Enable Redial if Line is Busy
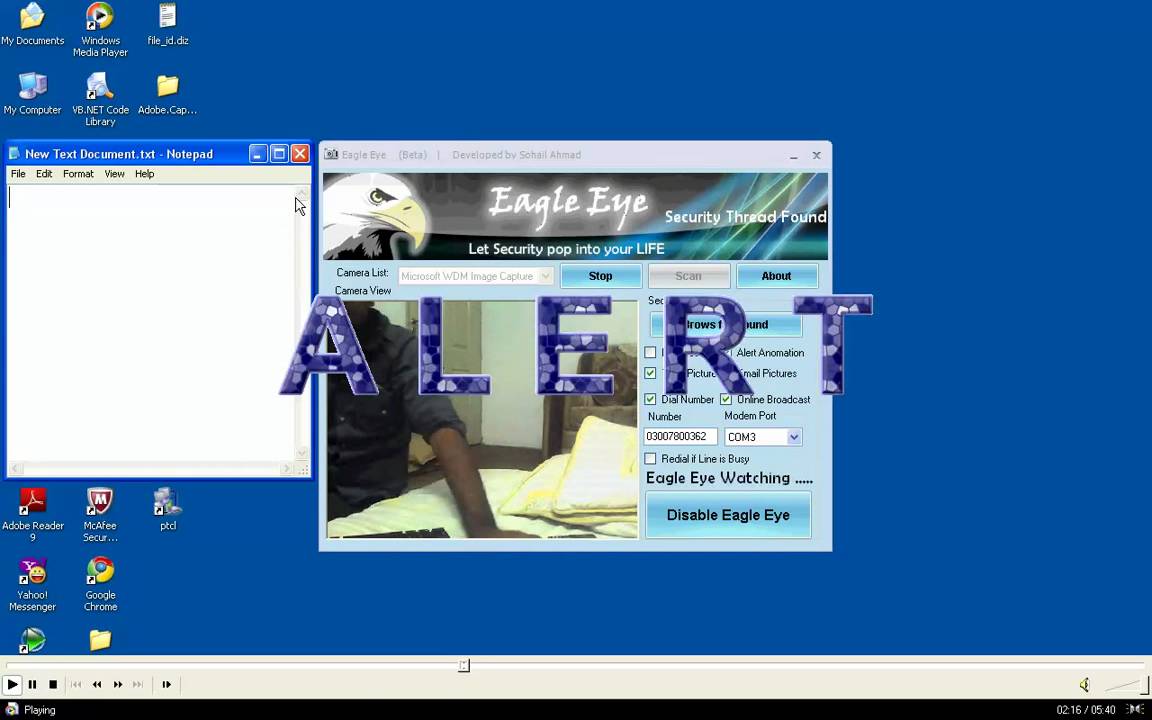This screenshot has height=720, width=1152. pos(650,458)
